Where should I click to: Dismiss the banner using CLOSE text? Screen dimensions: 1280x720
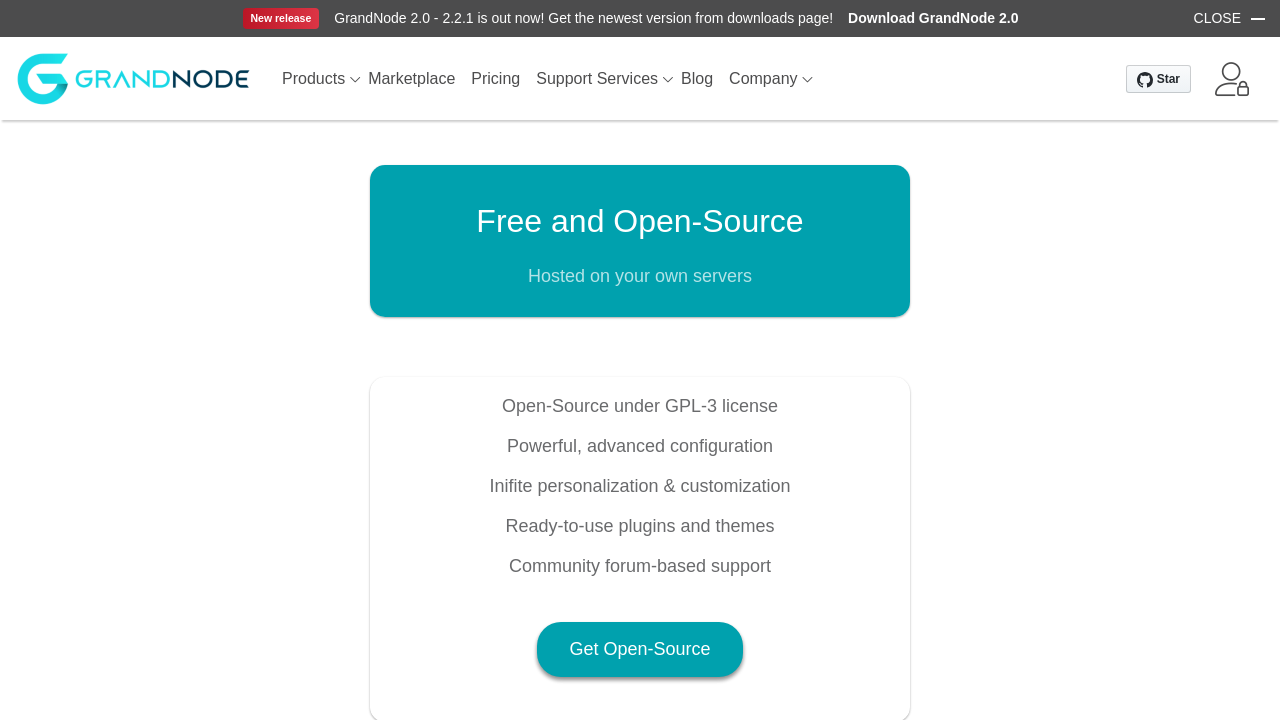(x=1216, y=18)
